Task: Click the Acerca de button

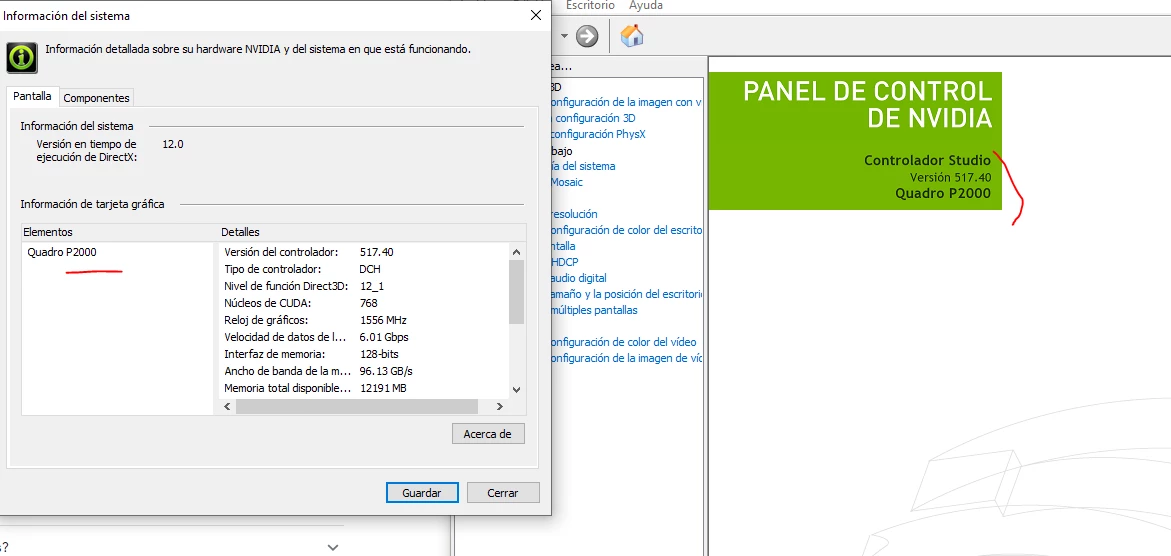Action: [x=488, y=433]
